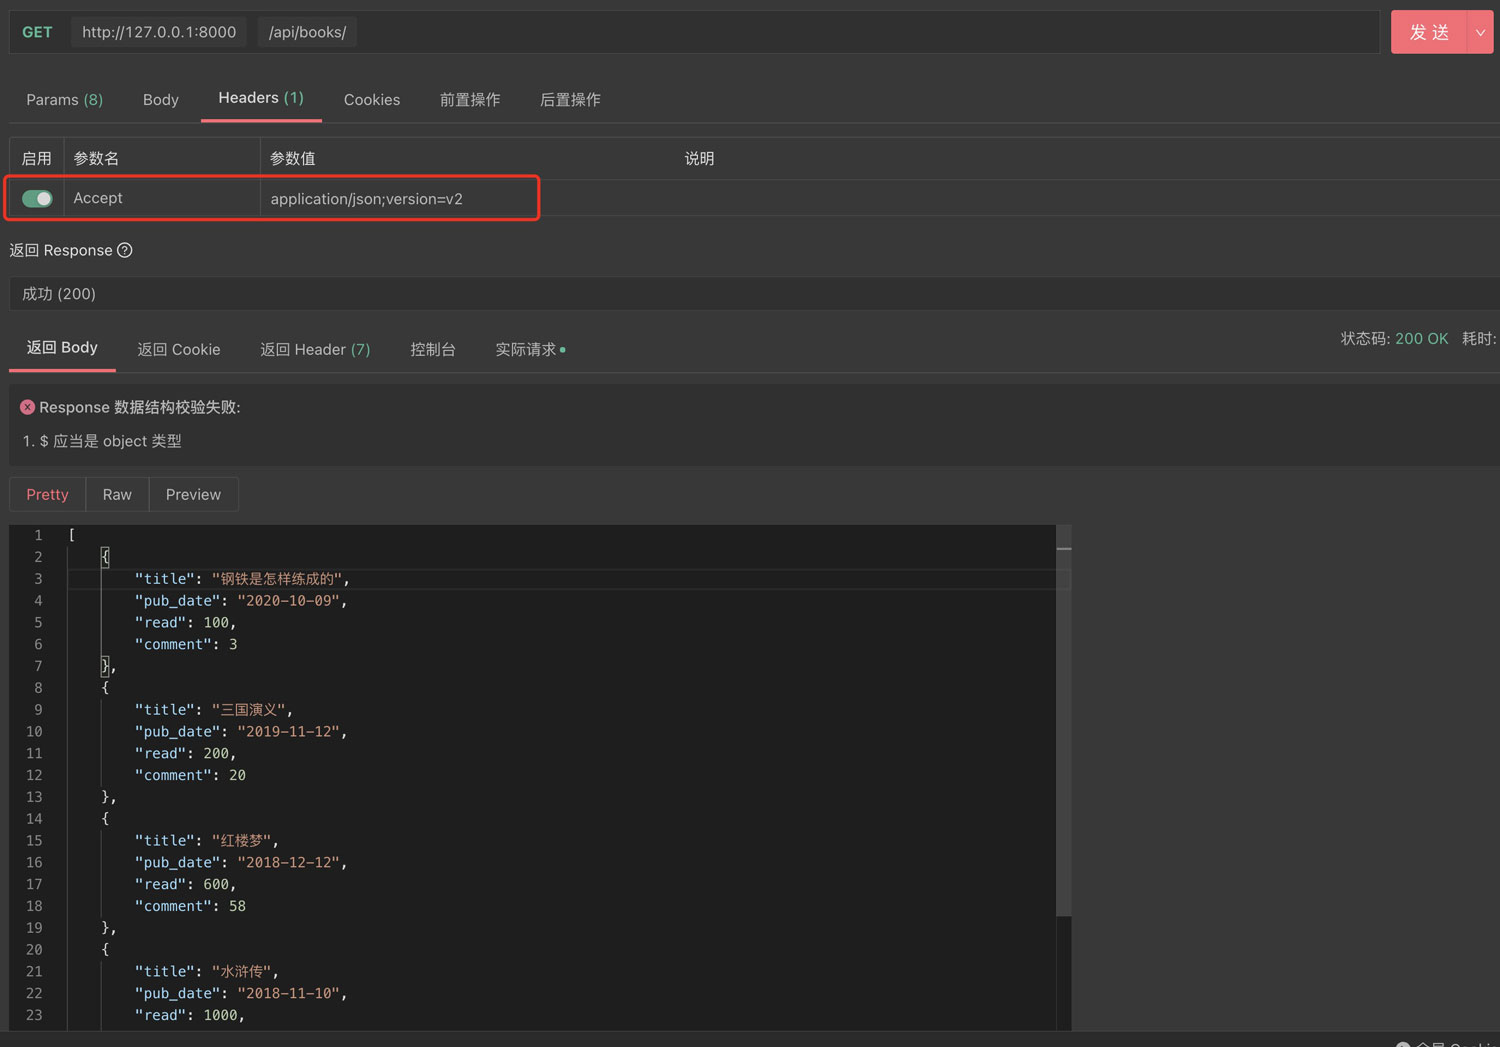This screenshot has width=1500, height=1047.
Task: Click the response body vertical scrollbar
Action: (1064, 730)
